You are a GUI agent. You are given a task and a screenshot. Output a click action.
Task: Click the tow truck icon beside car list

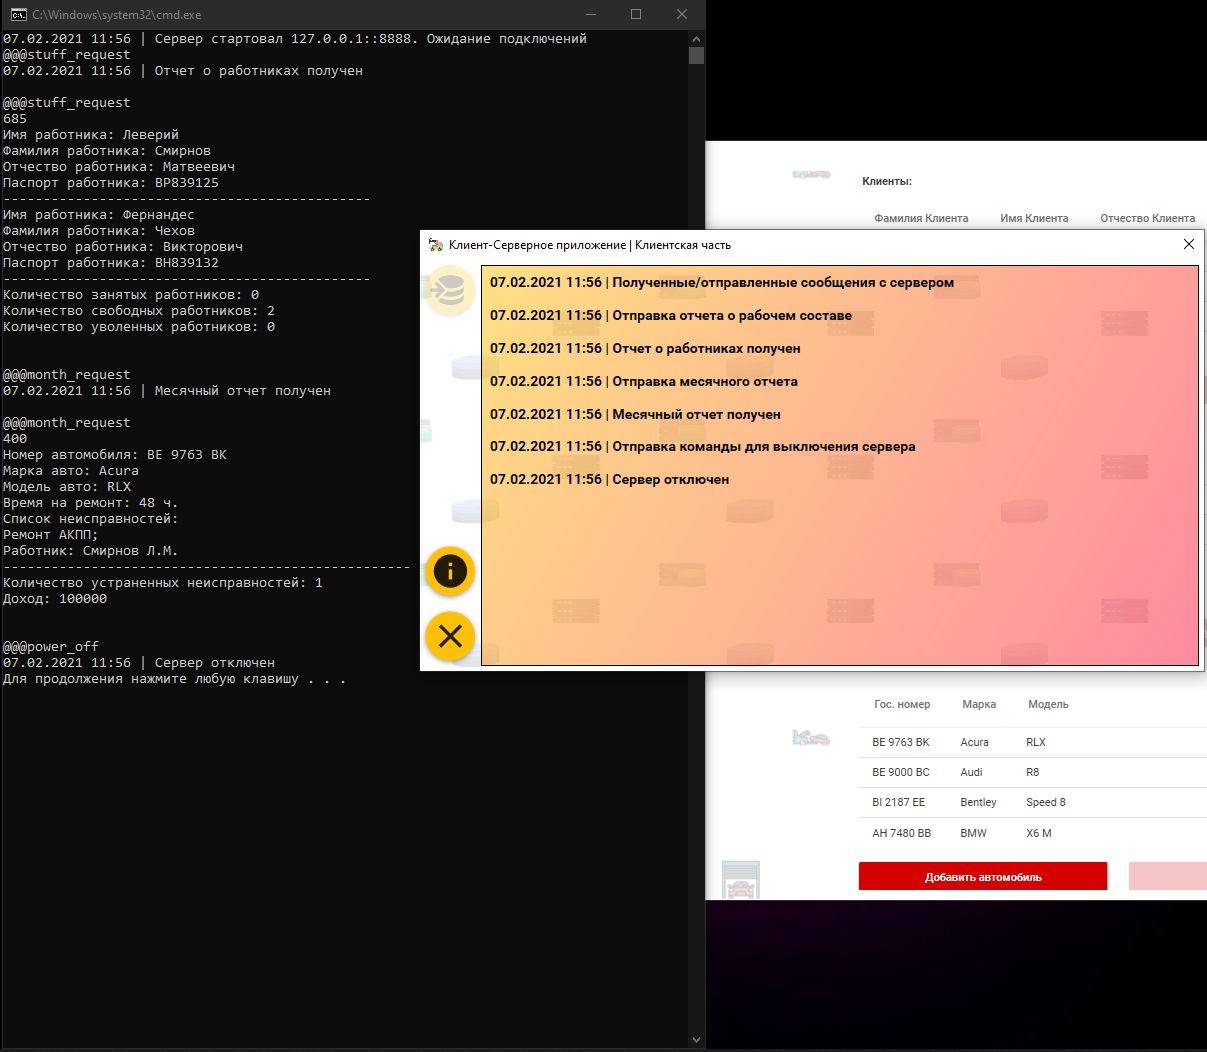(811, 738)
